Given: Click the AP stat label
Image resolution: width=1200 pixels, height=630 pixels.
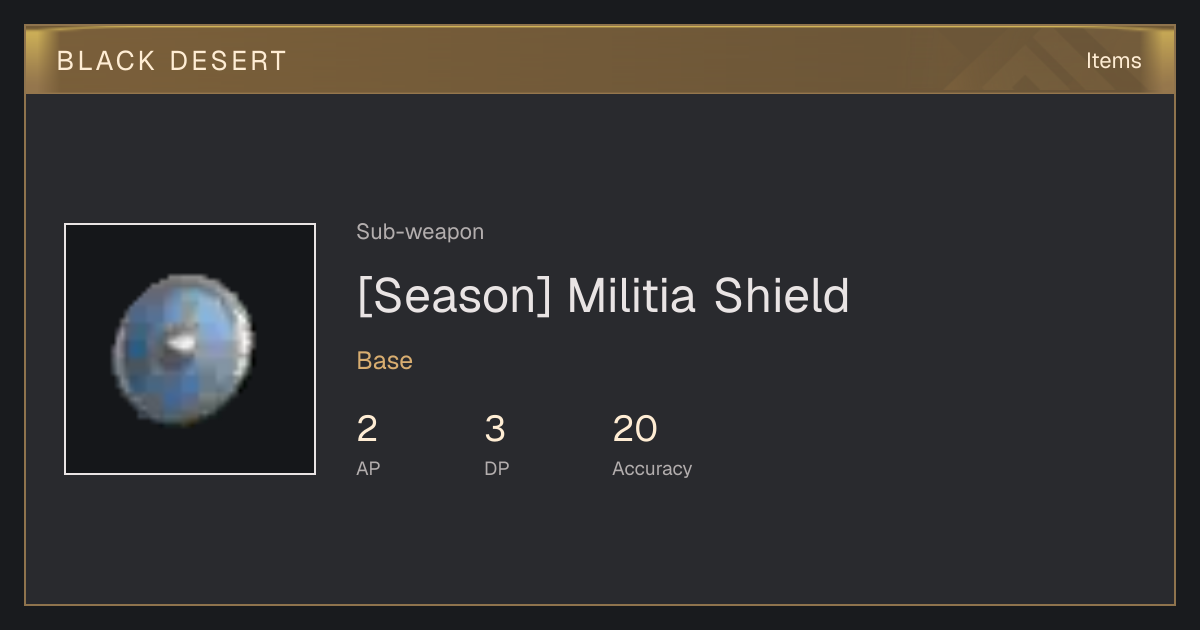Looking at the screenshot, I should [x=368, y=468].
